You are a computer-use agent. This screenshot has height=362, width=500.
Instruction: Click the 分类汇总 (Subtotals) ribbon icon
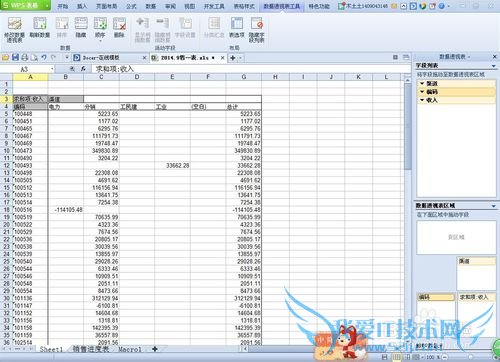[214, 23]
